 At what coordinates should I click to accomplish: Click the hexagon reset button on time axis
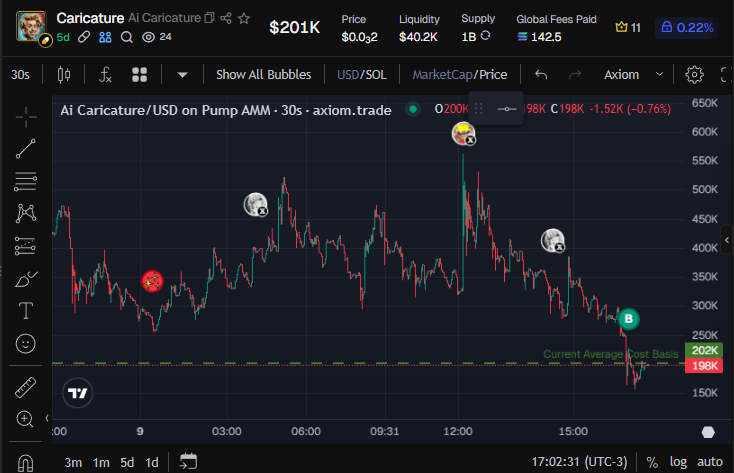click(708, 432)
